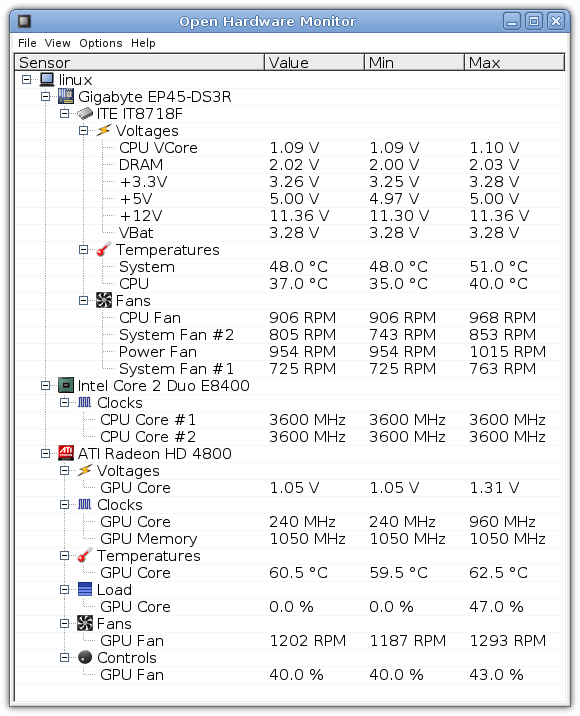Click the 43.0 % GPU Fan max value
Image resolution: width=580 pixels, height=716 pixels.
pos(496,674)
